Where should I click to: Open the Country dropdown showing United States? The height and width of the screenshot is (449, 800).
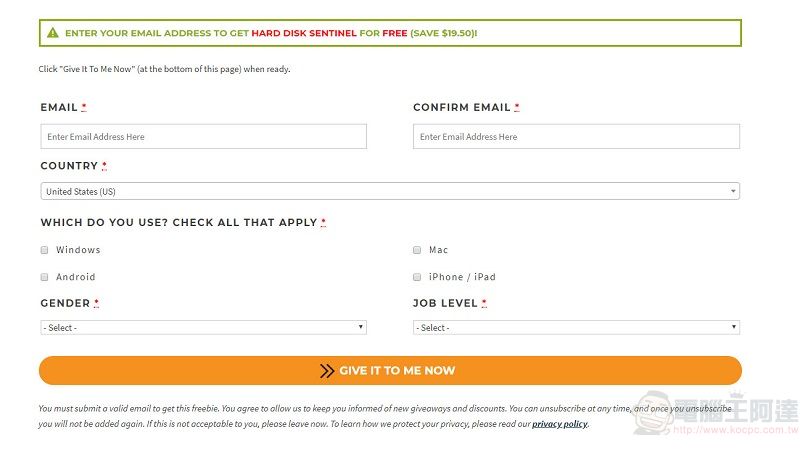(390, 191)
